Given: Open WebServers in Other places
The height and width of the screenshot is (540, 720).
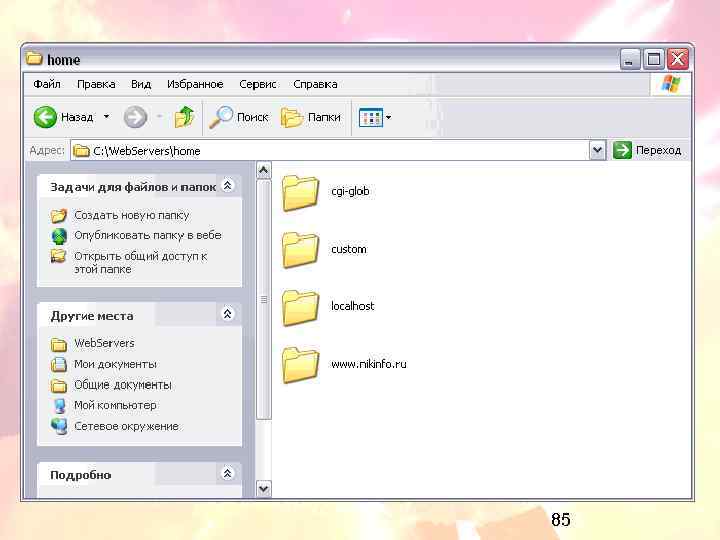Looking at the screenshot, I should coord(104,343).
